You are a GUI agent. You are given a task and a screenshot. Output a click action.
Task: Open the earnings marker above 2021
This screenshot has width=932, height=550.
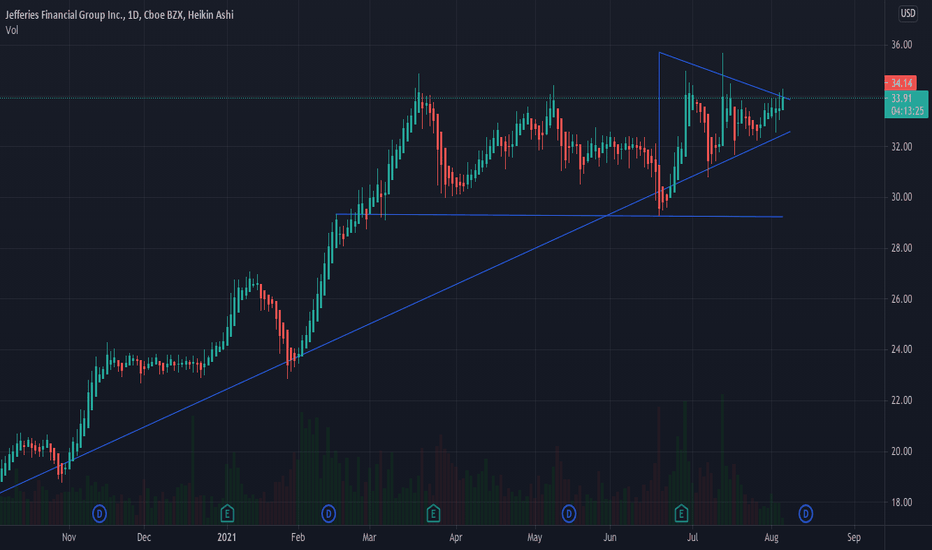pos(227,513)
